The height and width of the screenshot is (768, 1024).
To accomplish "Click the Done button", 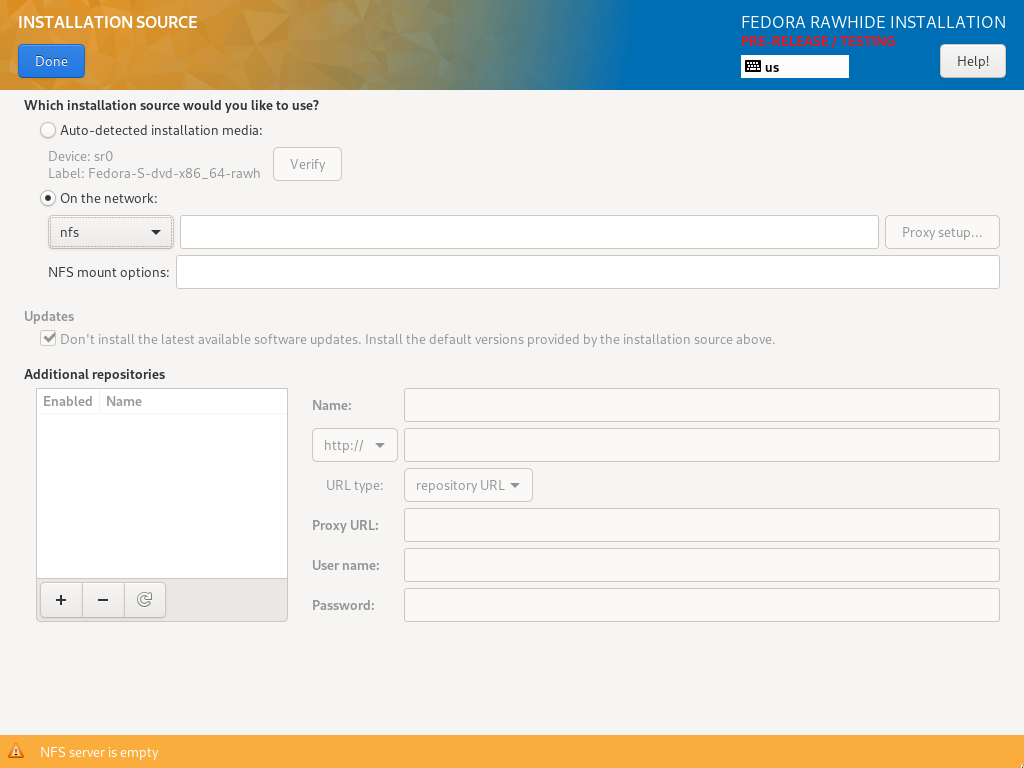I will [x=52, y=61].
